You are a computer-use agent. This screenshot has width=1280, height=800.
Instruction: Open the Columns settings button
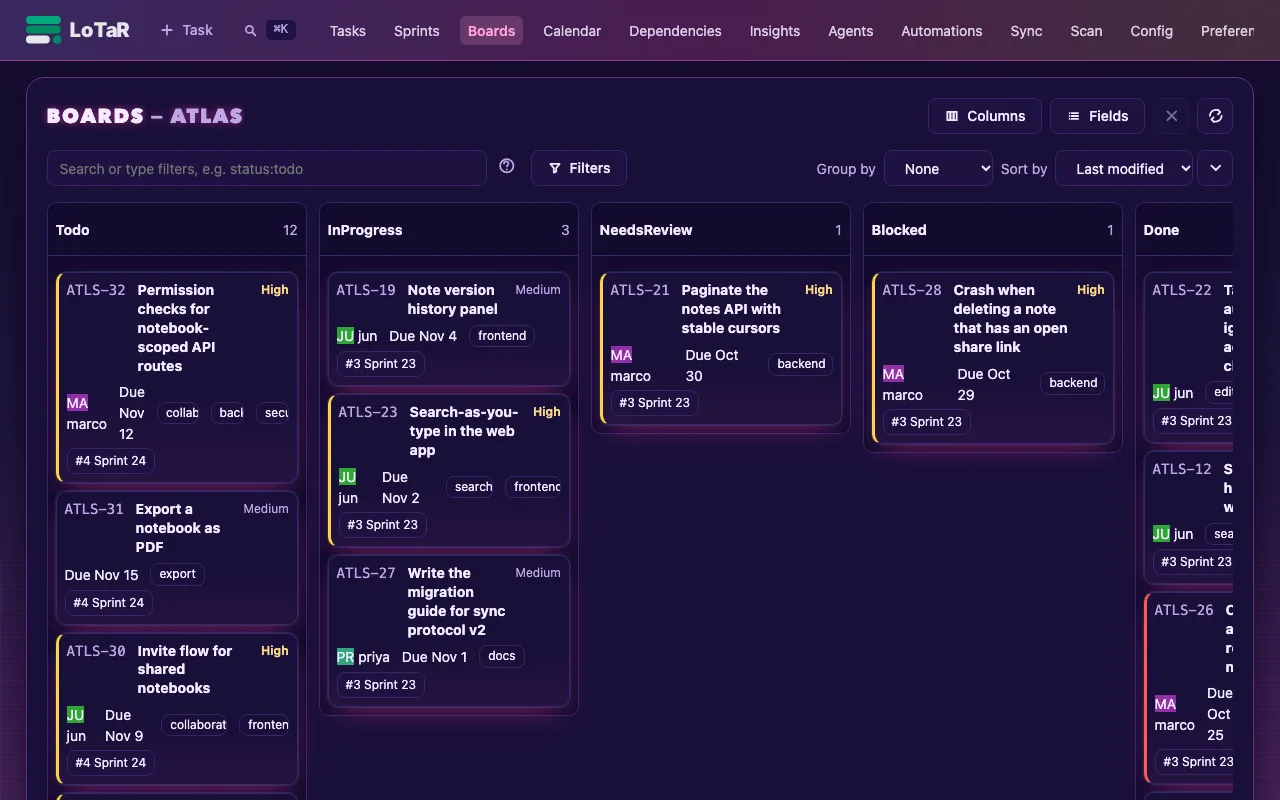coord(985,116)
